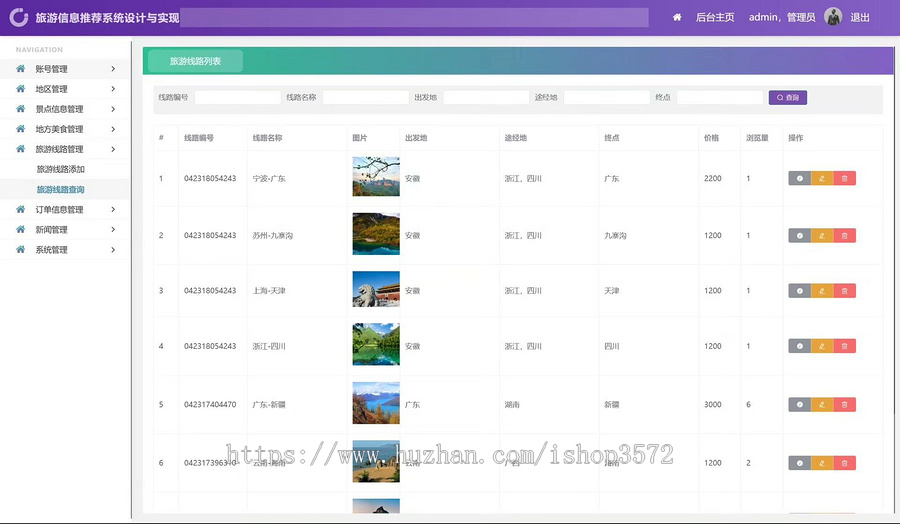The image size is (900, 524).
Task: Edit row 6 with 2 views
Action: [822, 463]
